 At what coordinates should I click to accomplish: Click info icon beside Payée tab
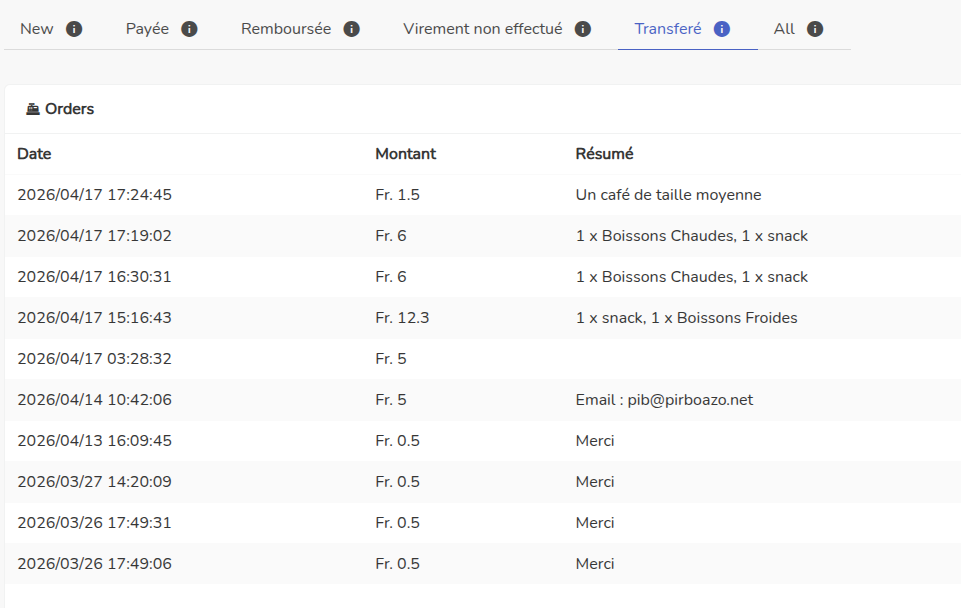coord(190,29)
